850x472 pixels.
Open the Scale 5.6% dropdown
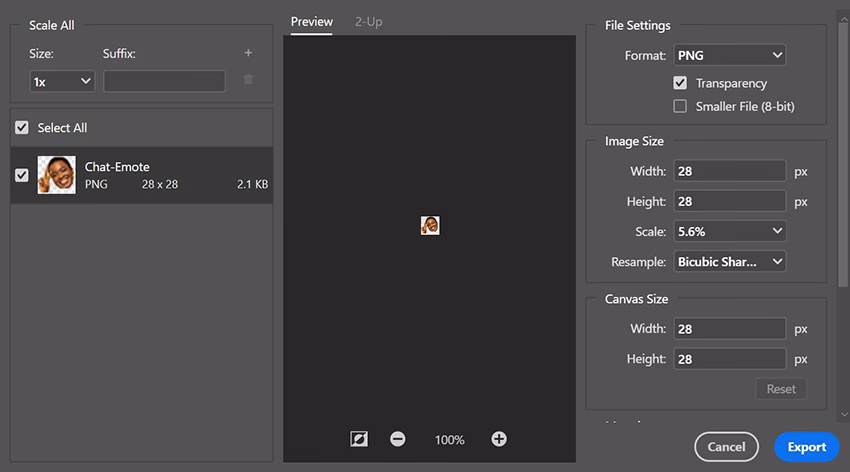[730, 231]
